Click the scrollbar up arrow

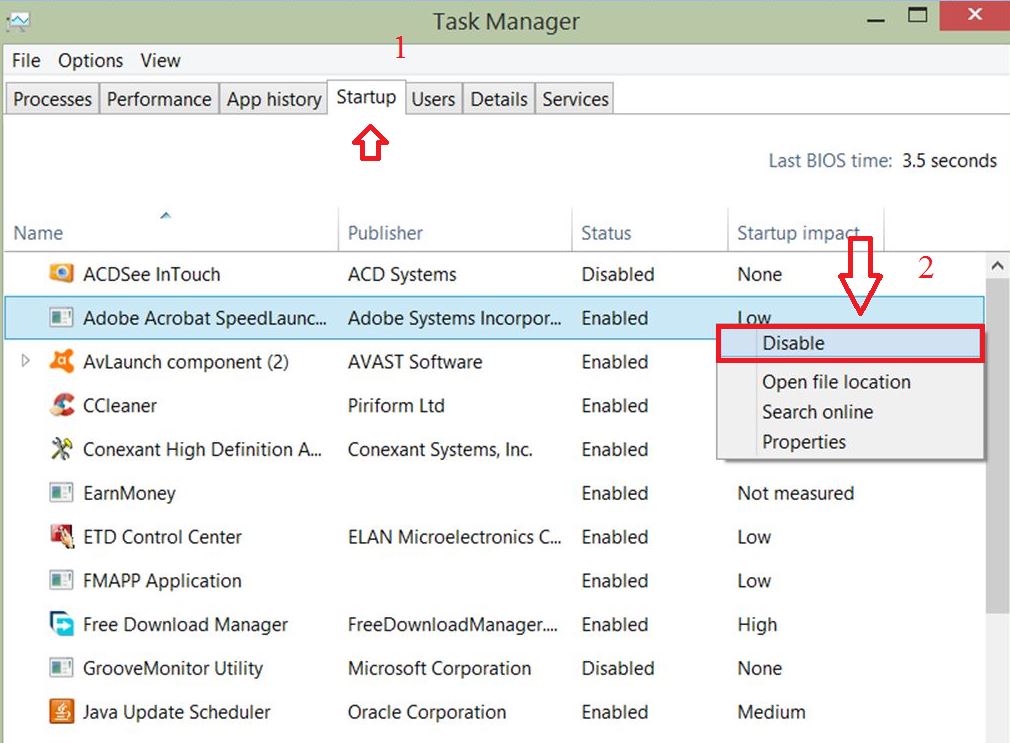pos(997,266)
